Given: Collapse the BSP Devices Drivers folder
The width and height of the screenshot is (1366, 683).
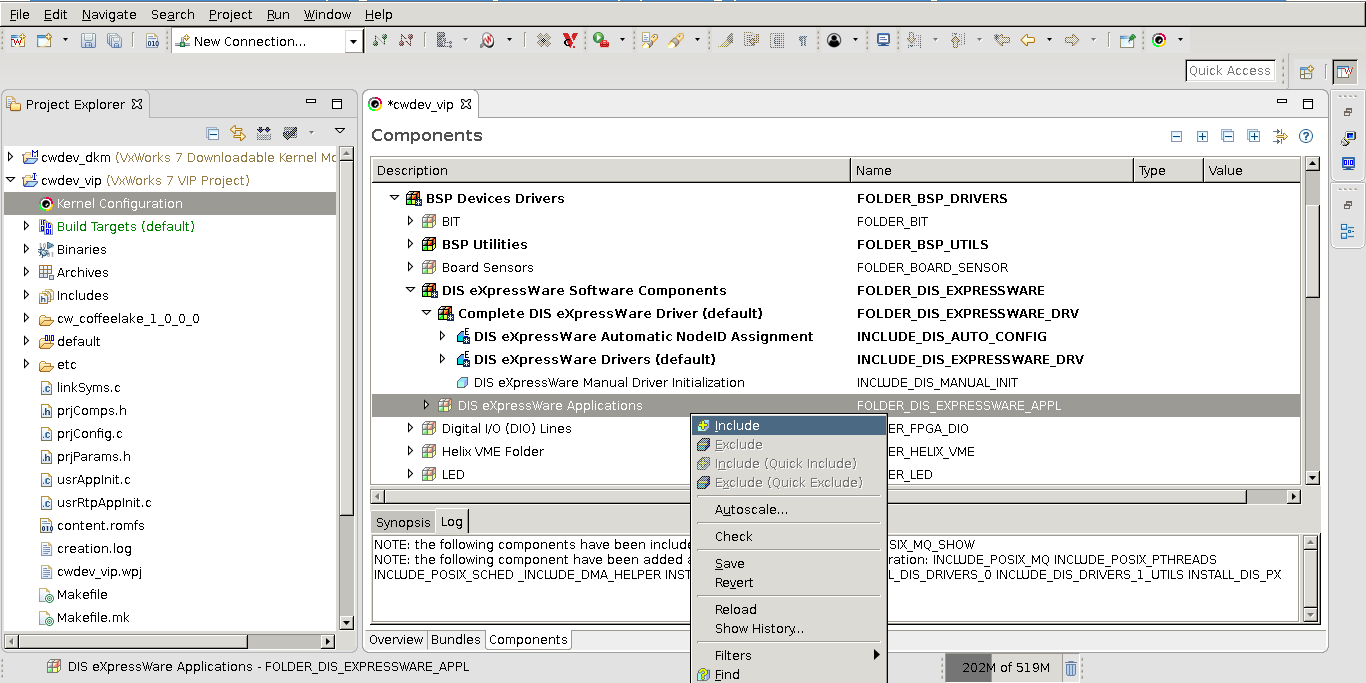Looking at the screenshot, I should (394, 198).
